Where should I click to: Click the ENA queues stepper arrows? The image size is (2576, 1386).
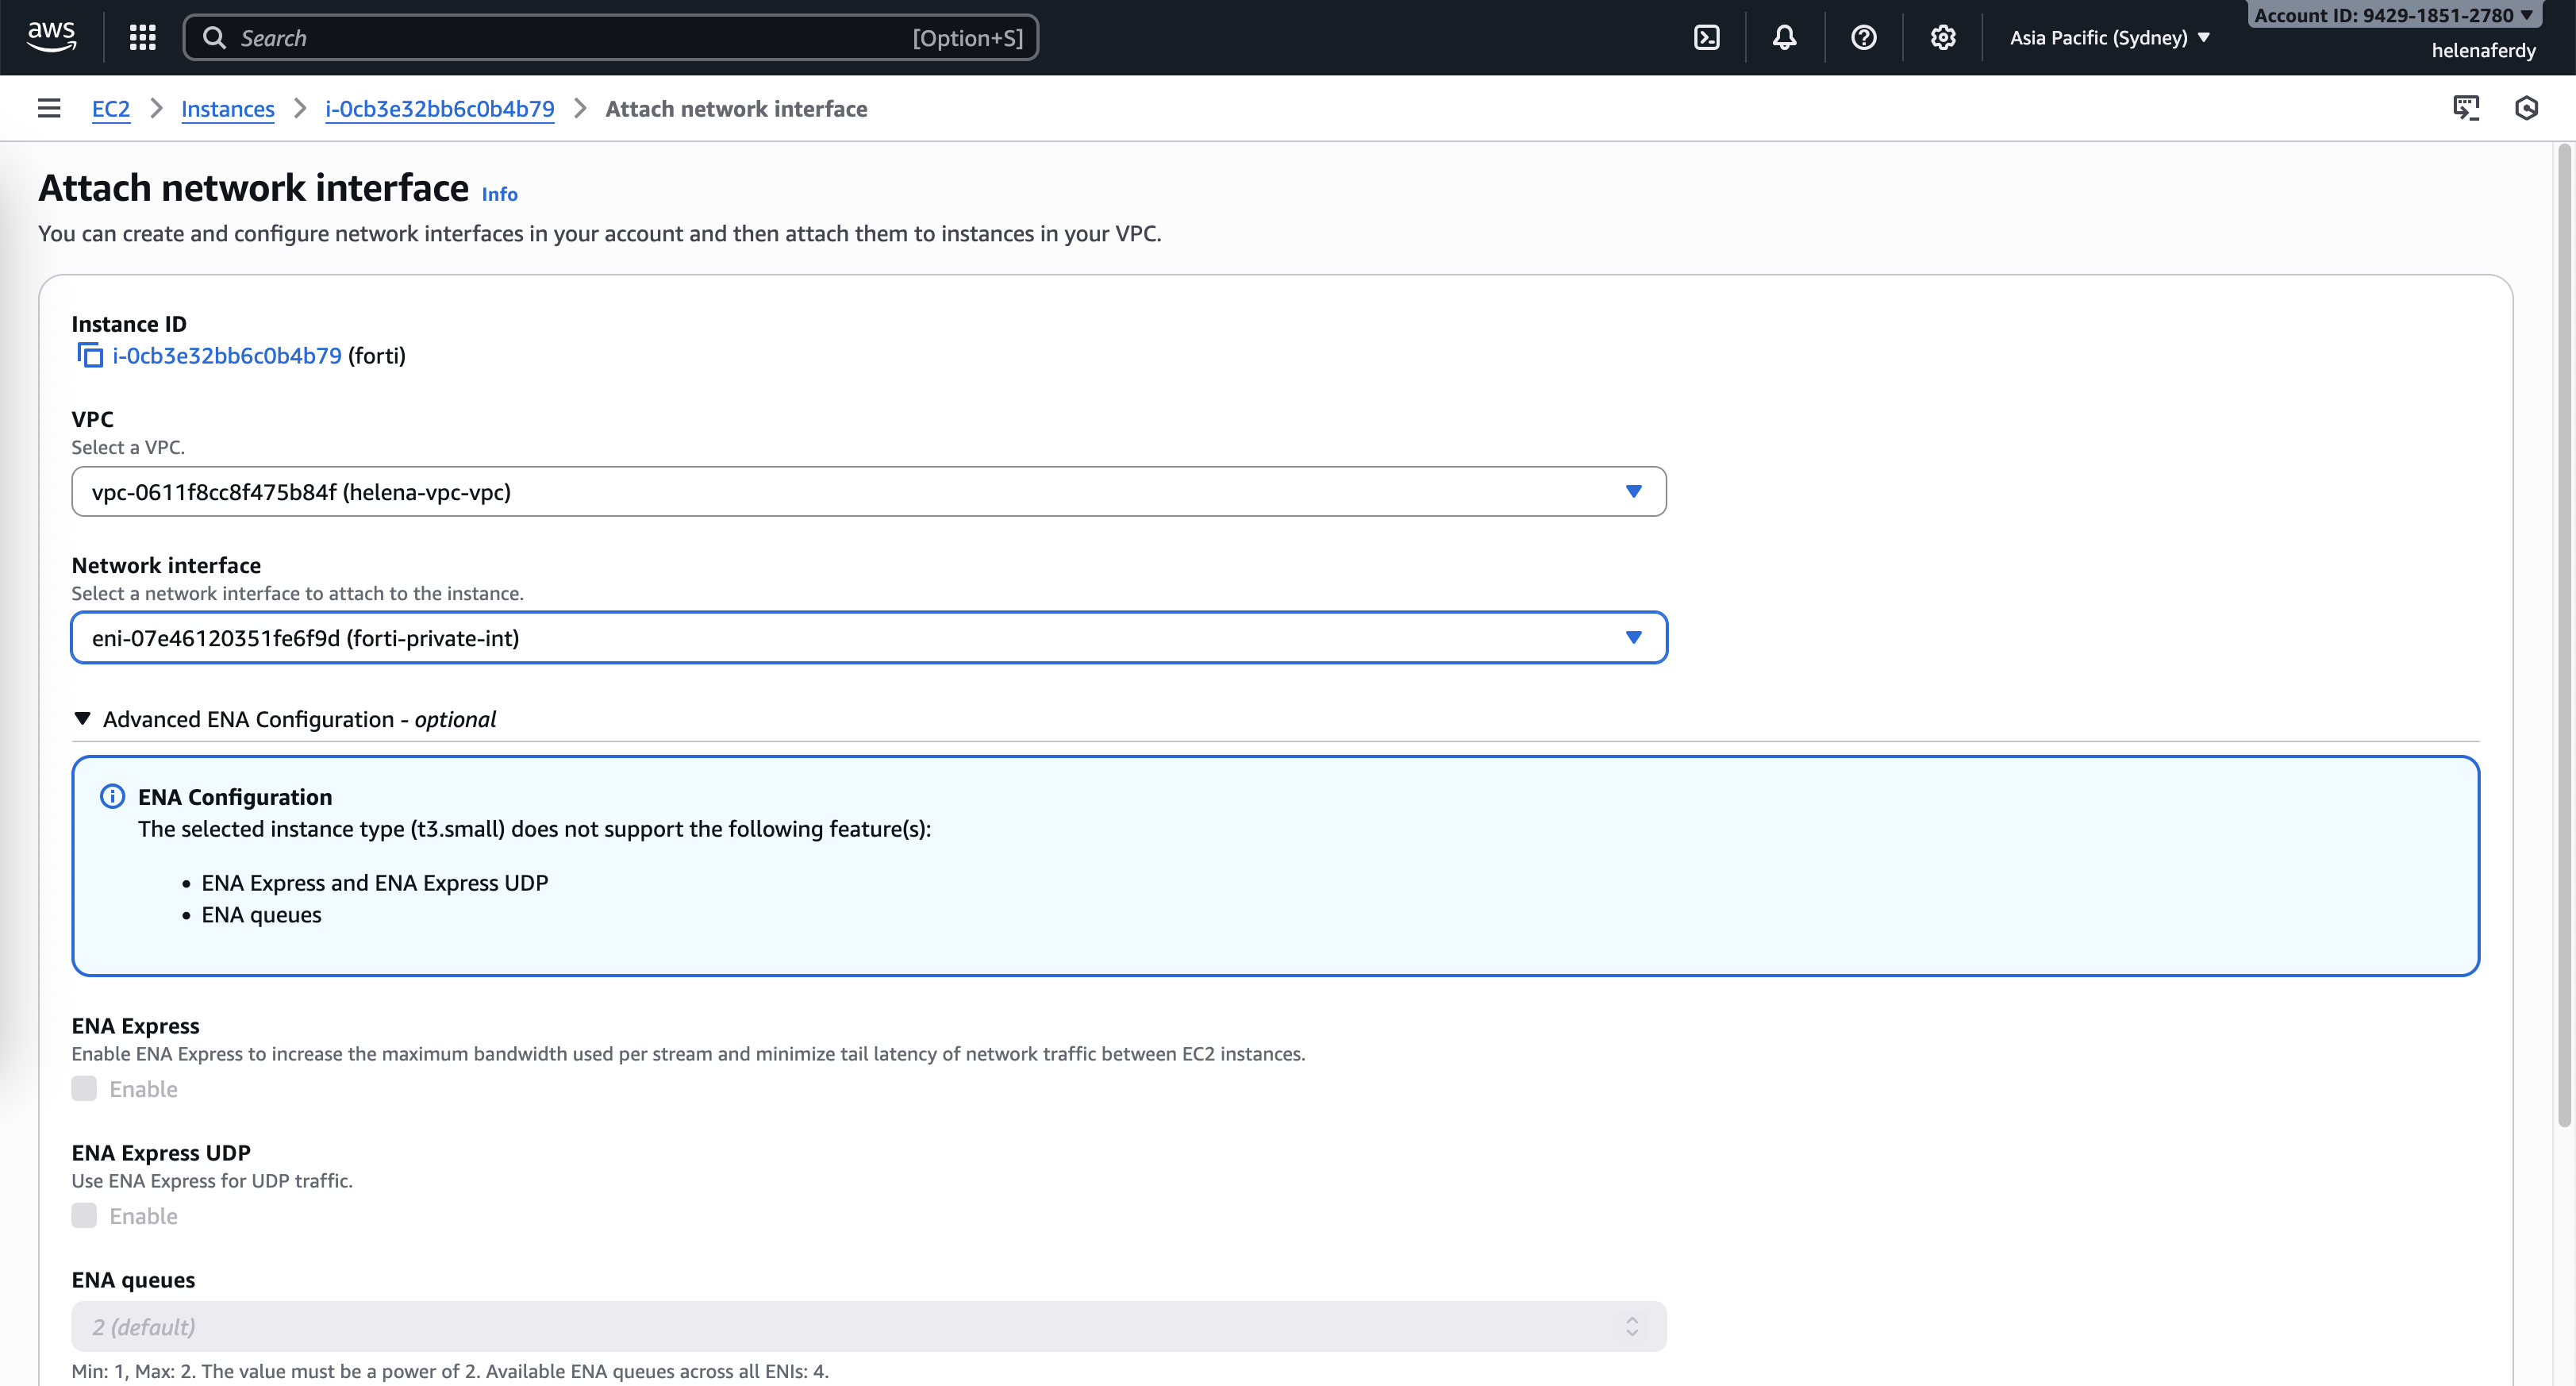click(1631, 1326)
